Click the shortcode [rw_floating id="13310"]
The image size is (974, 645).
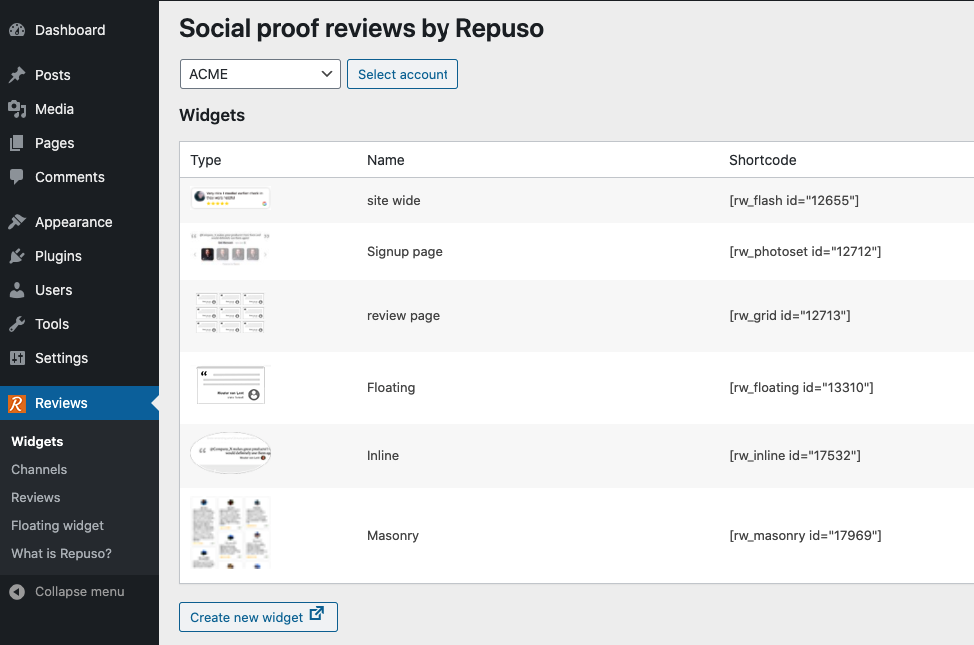coord(801,388)
